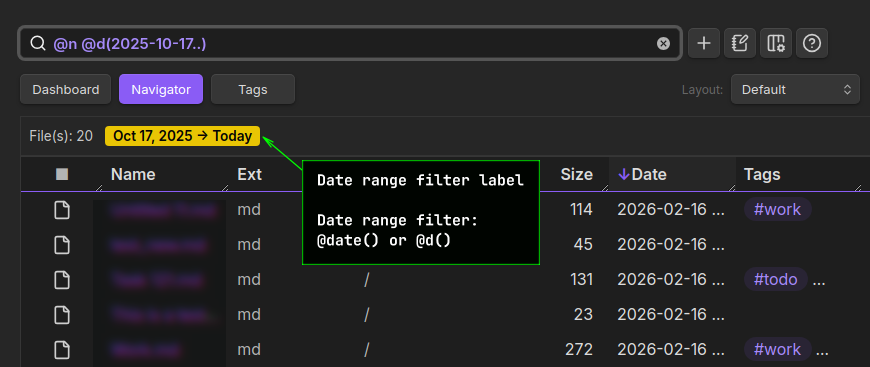This screenshot has height=367, width=870.
Task: Switch to the Dashboard tab
Action: pos(65,89)
